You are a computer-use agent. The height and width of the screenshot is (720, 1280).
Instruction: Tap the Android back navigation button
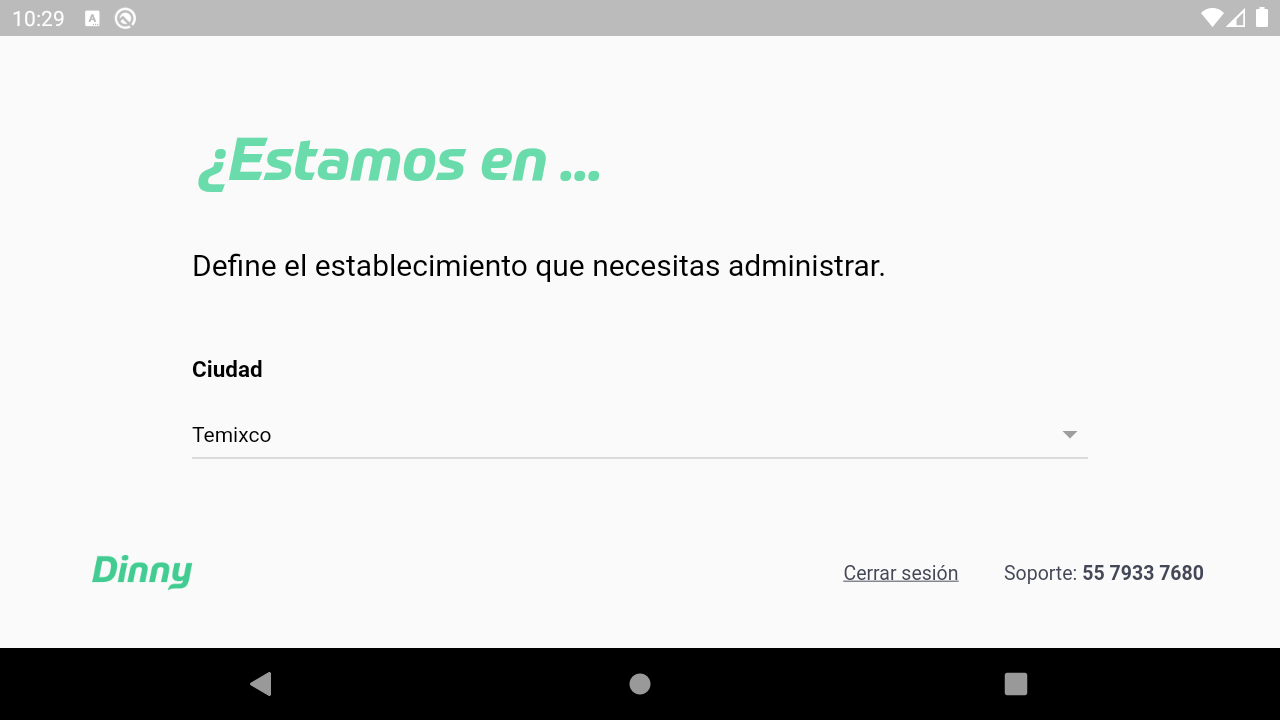point(261,684)
